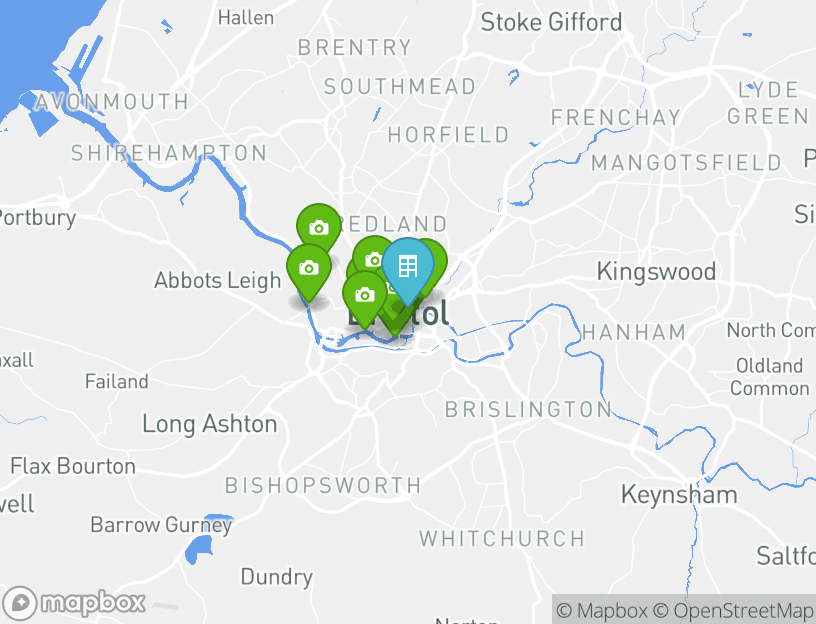Select the camera marker beside the REDLAND label
The height and width of the screenshot is (624, 816).
(318, 227)
